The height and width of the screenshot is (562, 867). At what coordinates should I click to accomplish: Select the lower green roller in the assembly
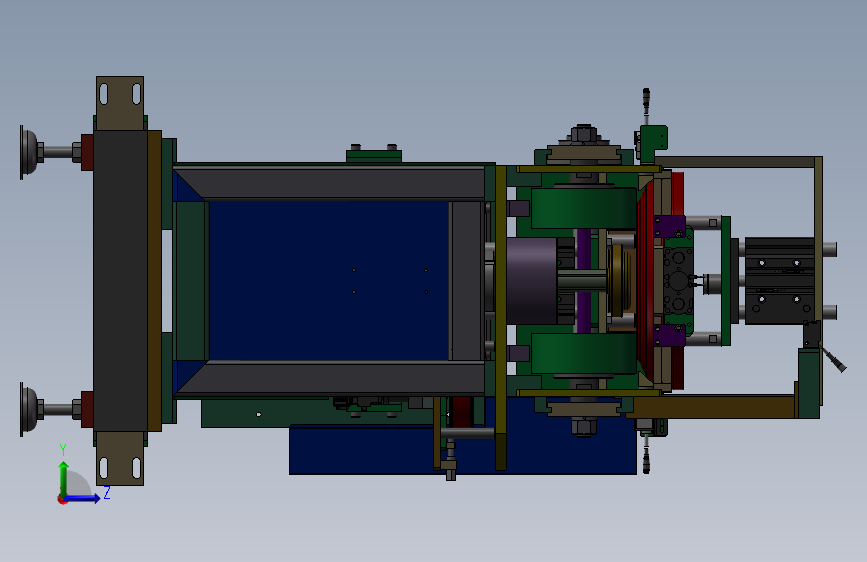[x=583, y=353]
